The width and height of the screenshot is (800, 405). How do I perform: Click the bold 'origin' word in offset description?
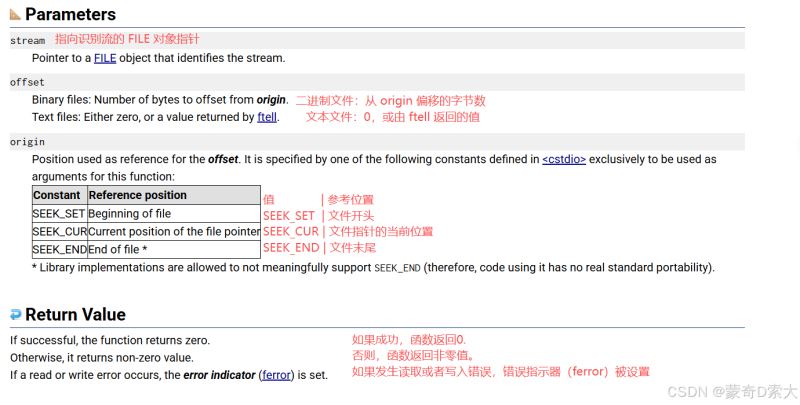271,99
